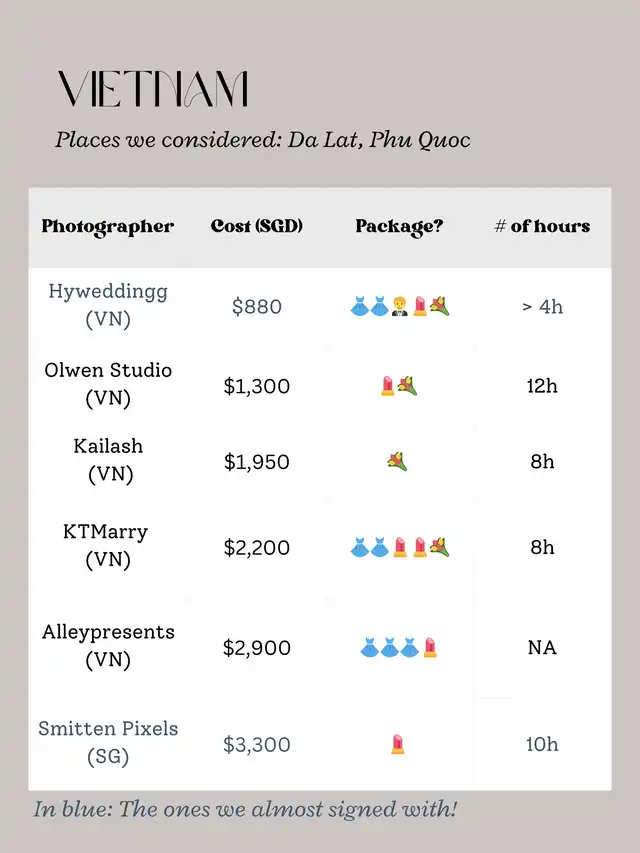Screen dimensions: 640x853
Task: Click the lipstick emoji in Olwen Studio row
Action: pos(387,386)
